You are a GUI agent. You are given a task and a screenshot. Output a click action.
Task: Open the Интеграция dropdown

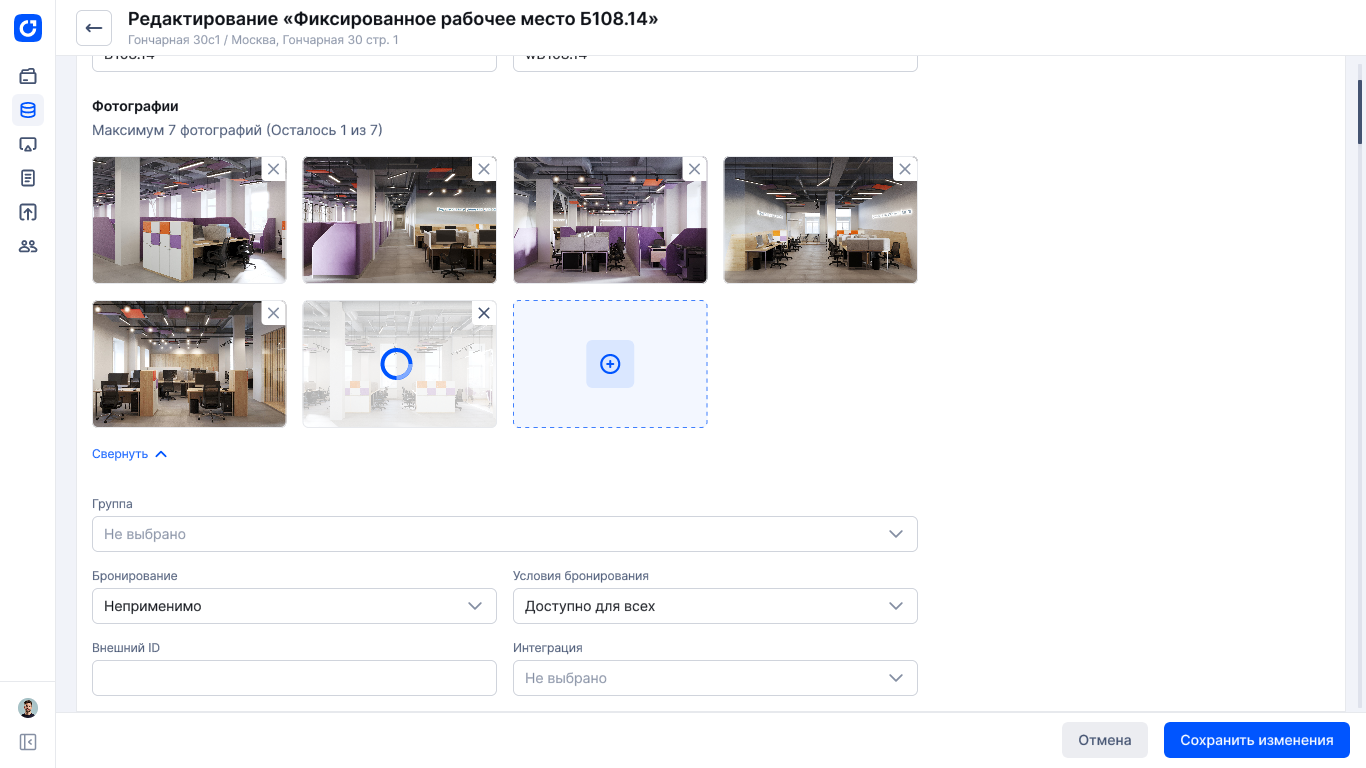coord(715,678)
